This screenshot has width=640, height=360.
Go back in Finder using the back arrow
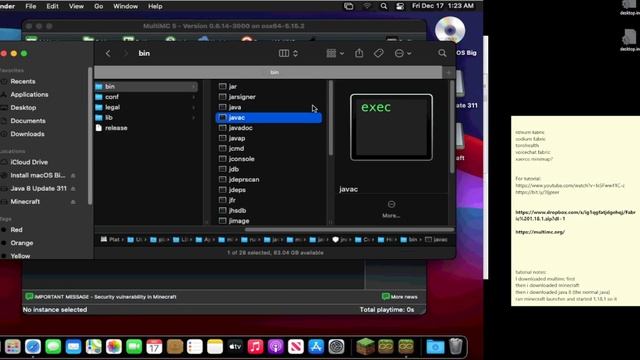108,53
